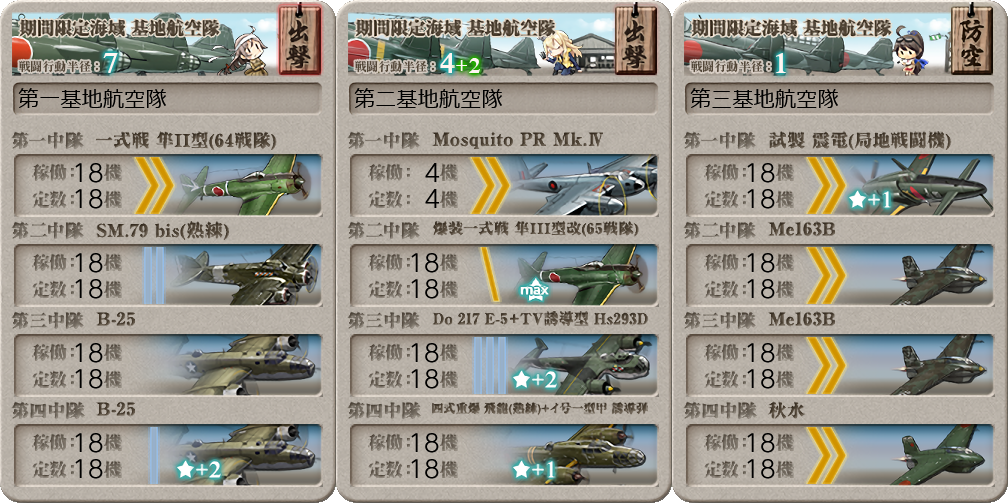
Task: Select the SM.79 bis(熟練) aircraft slot
Action: [x=167, y=275]
